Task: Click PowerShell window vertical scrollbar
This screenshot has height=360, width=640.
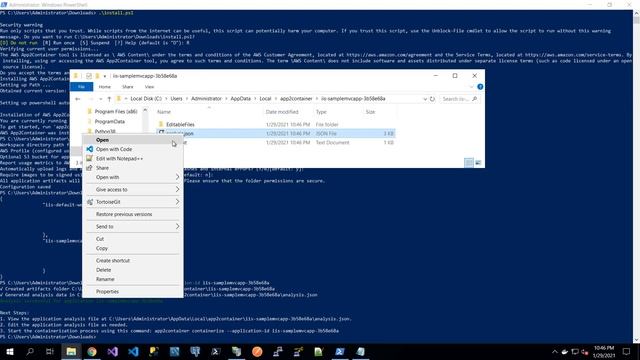Action: pos(636,176)
